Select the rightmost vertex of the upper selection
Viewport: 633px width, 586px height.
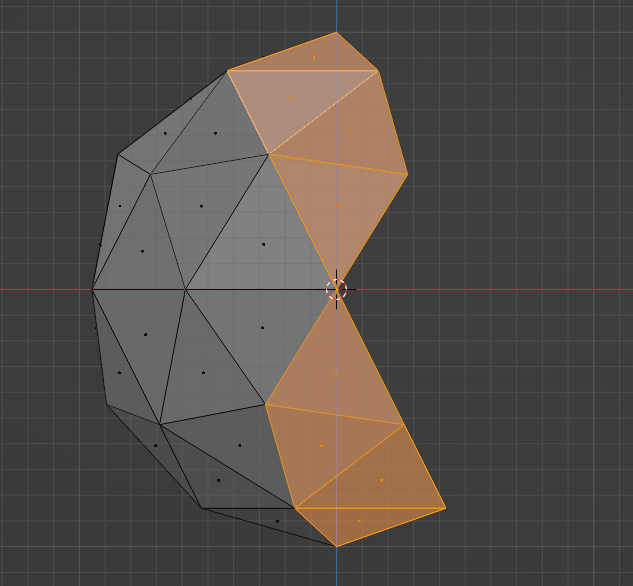point(407,175)
